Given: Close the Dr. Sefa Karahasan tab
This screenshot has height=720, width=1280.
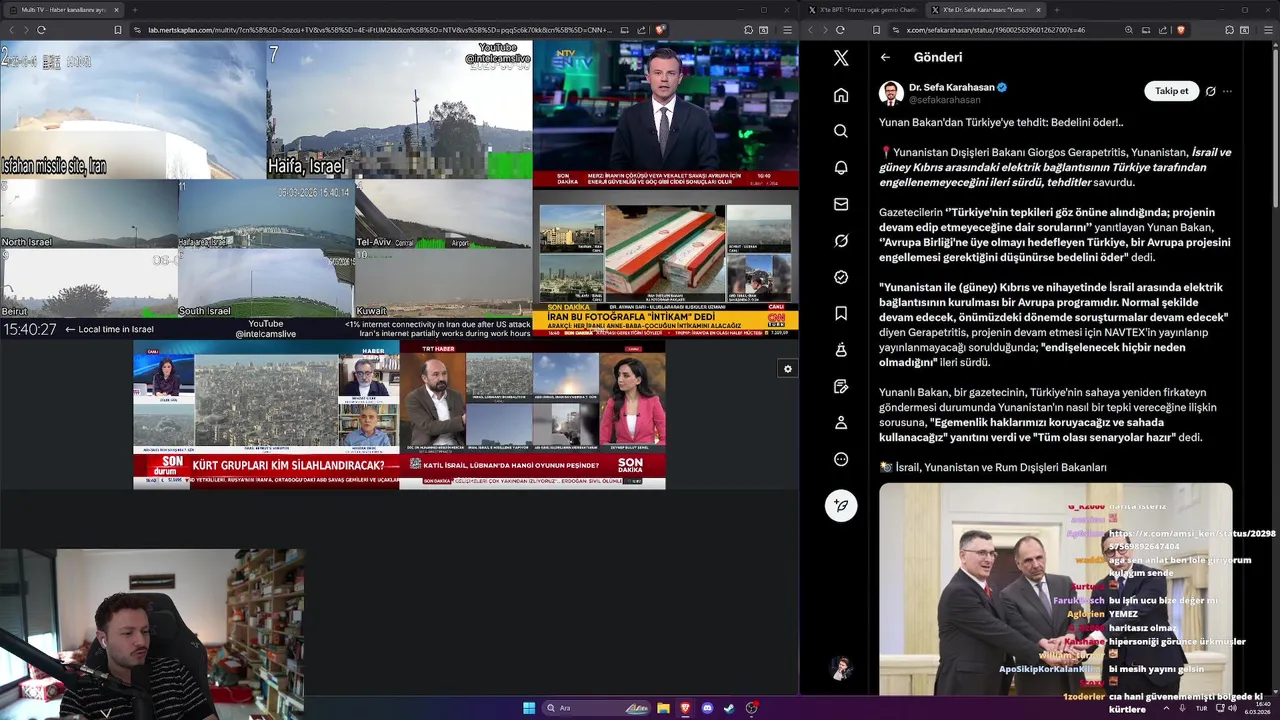Looking at the screenshot, I should click(x=1038, y=10).
